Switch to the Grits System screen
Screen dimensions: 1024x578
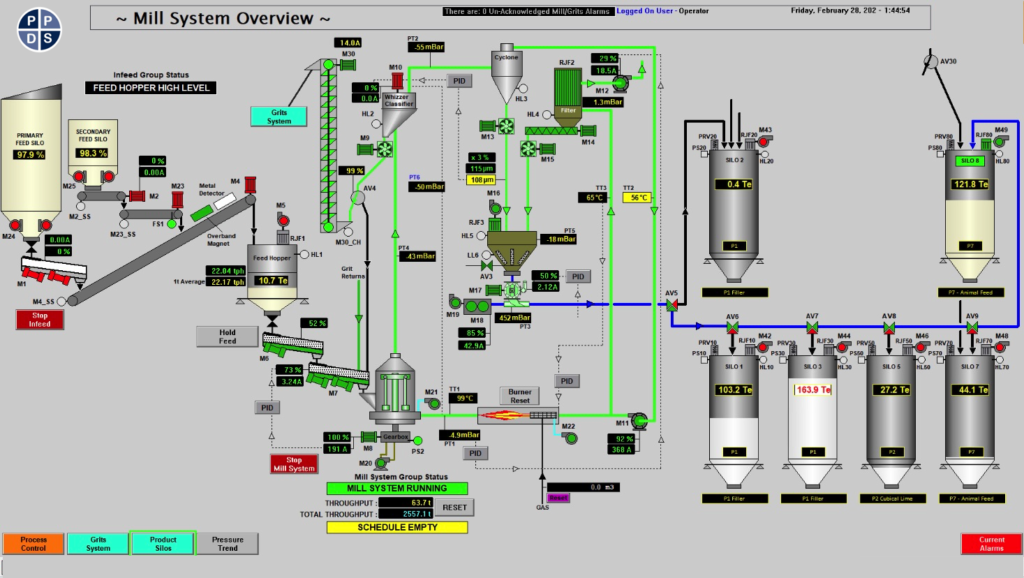(x=96, y=543)
